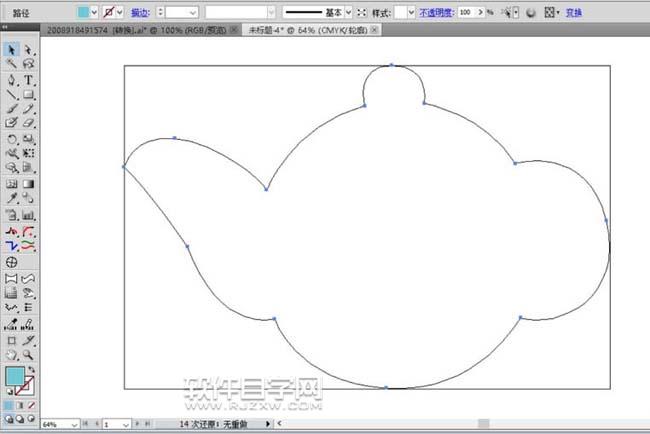This screenshot has height=434, width=650.
Task: Set paint mode to Color
Action: pyautogui.click(x=8, y=405)
